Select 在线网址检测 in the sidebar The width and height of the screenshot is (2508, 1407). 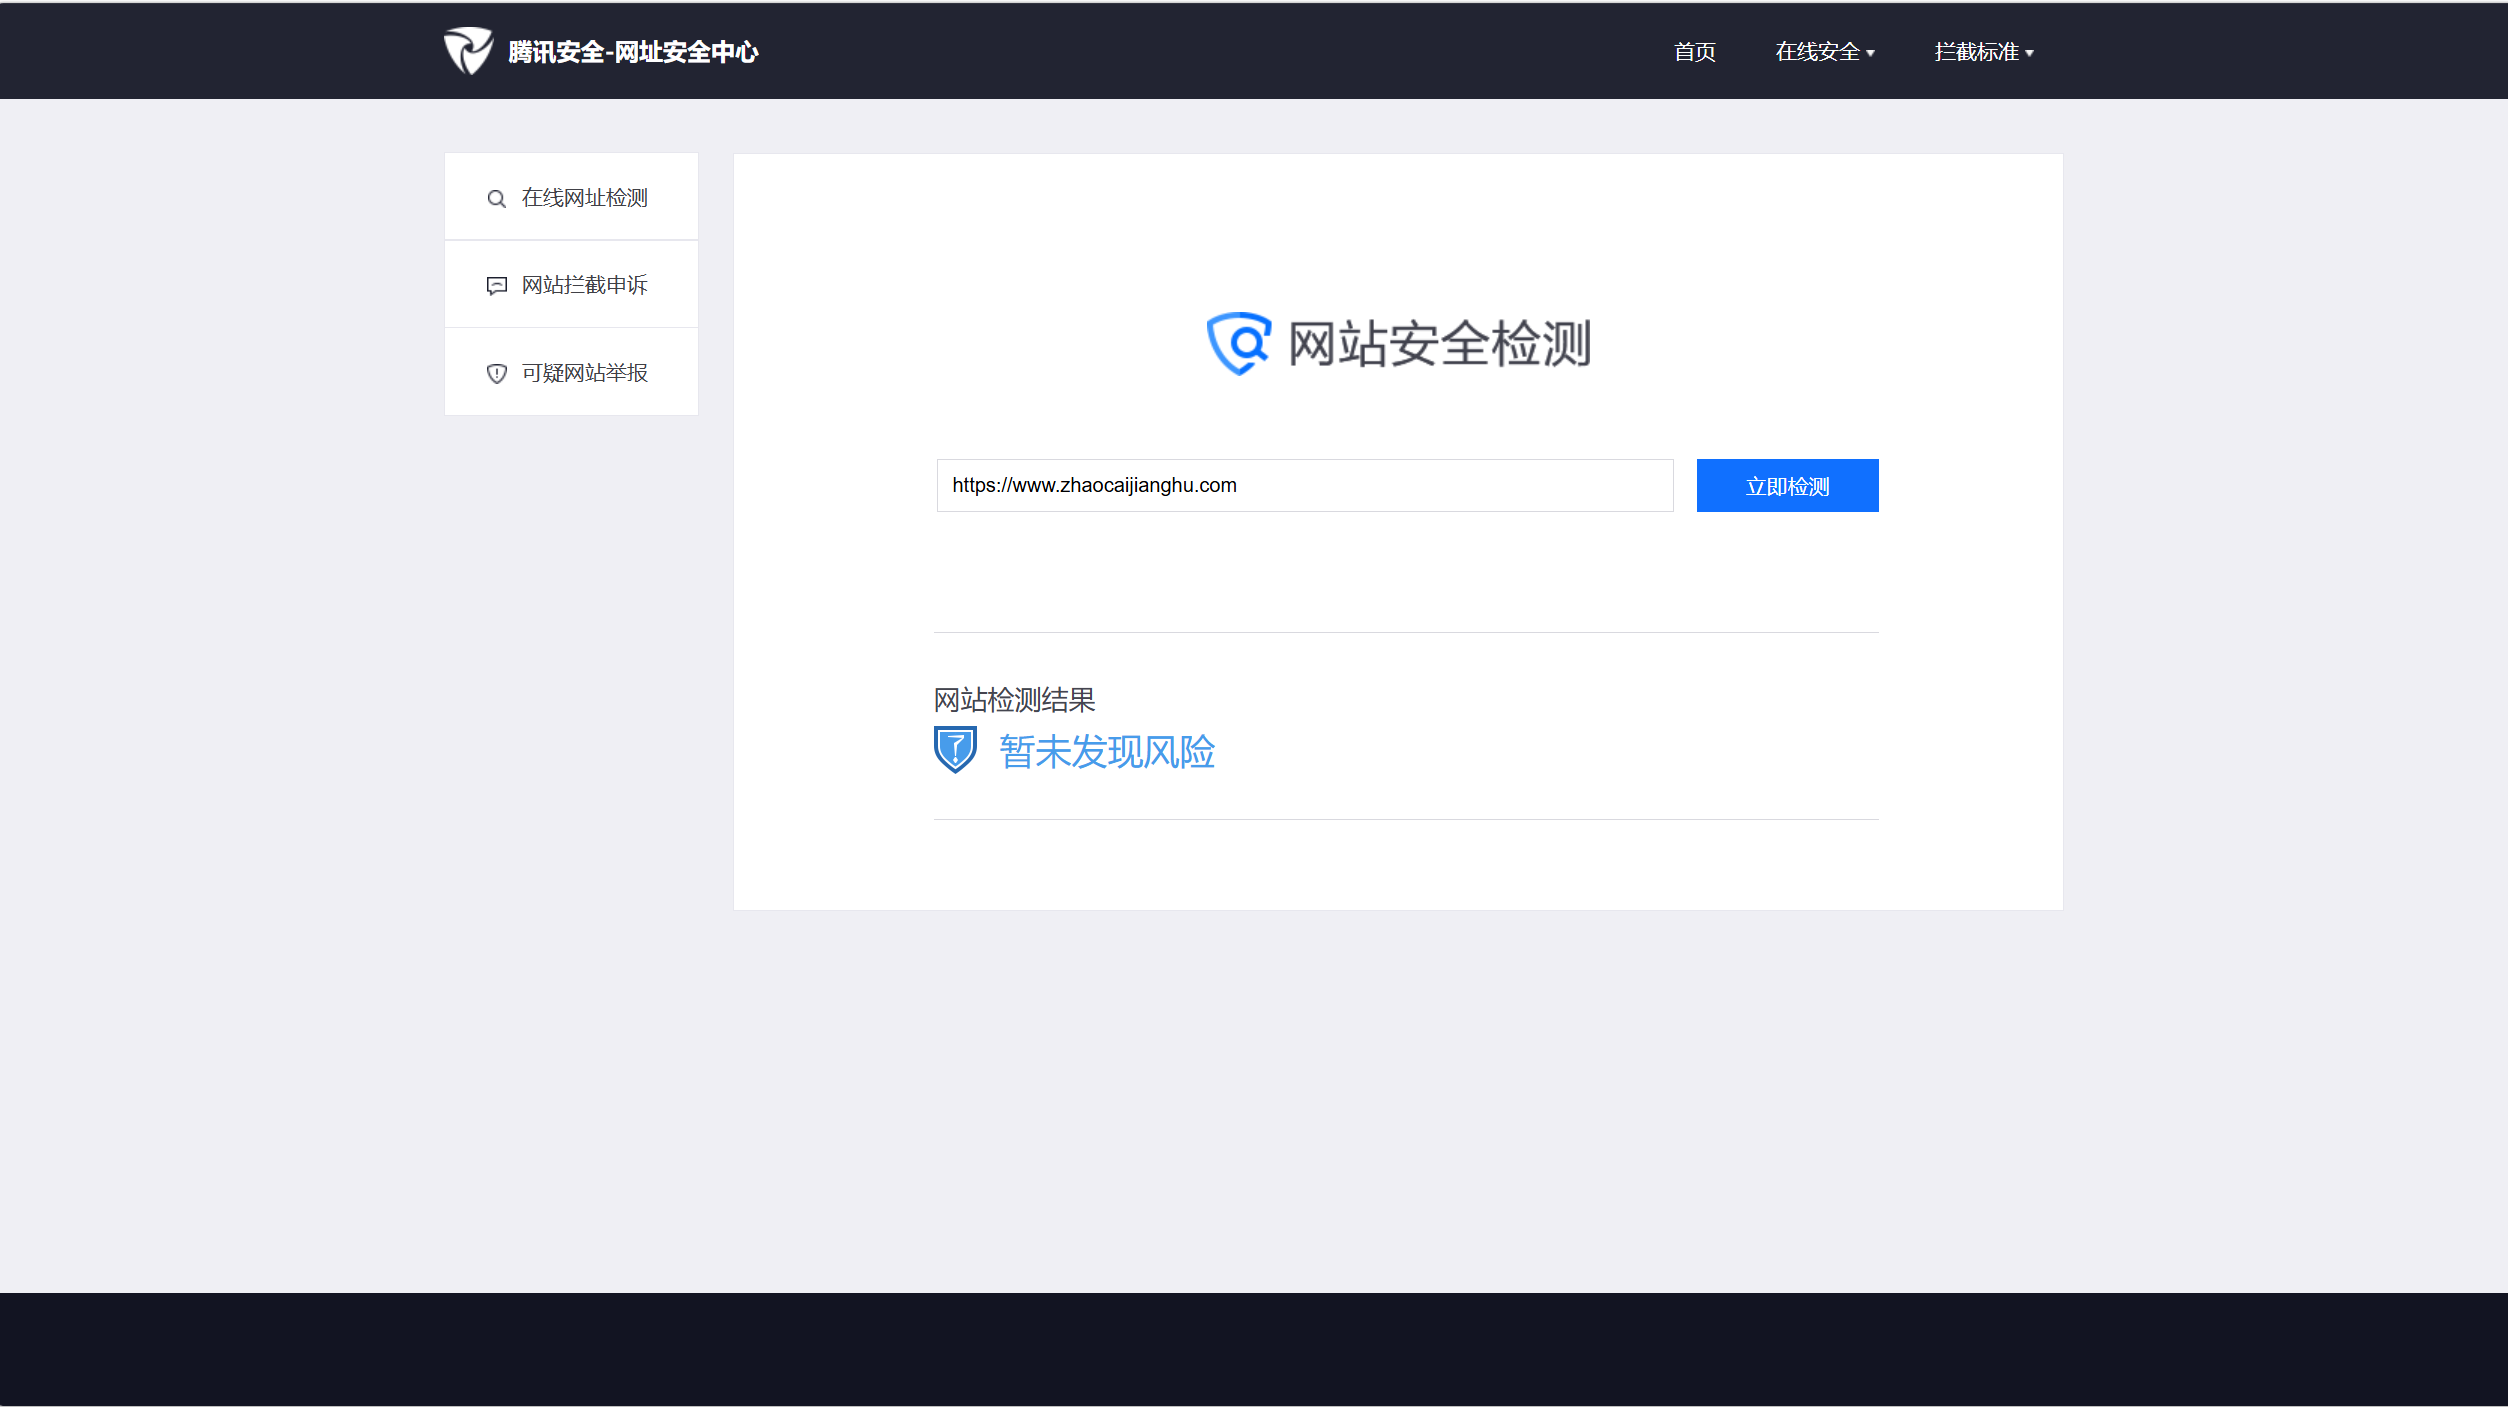pyautogui.click(x=584, y=198)
